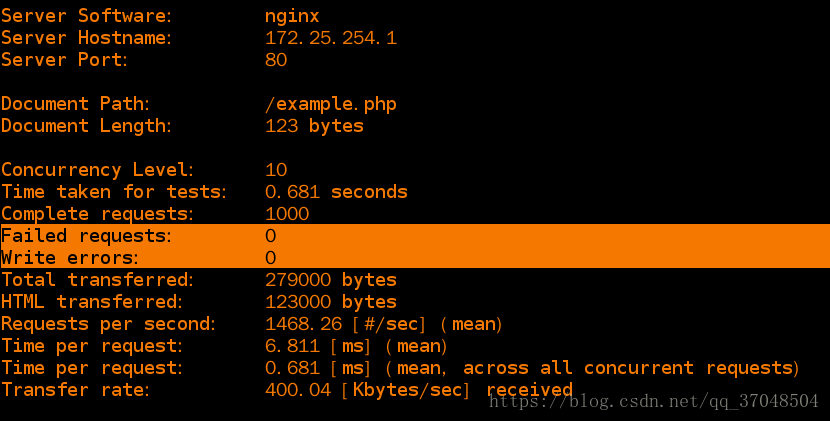Select the Failed requests value 0

(x=270, y=236)
